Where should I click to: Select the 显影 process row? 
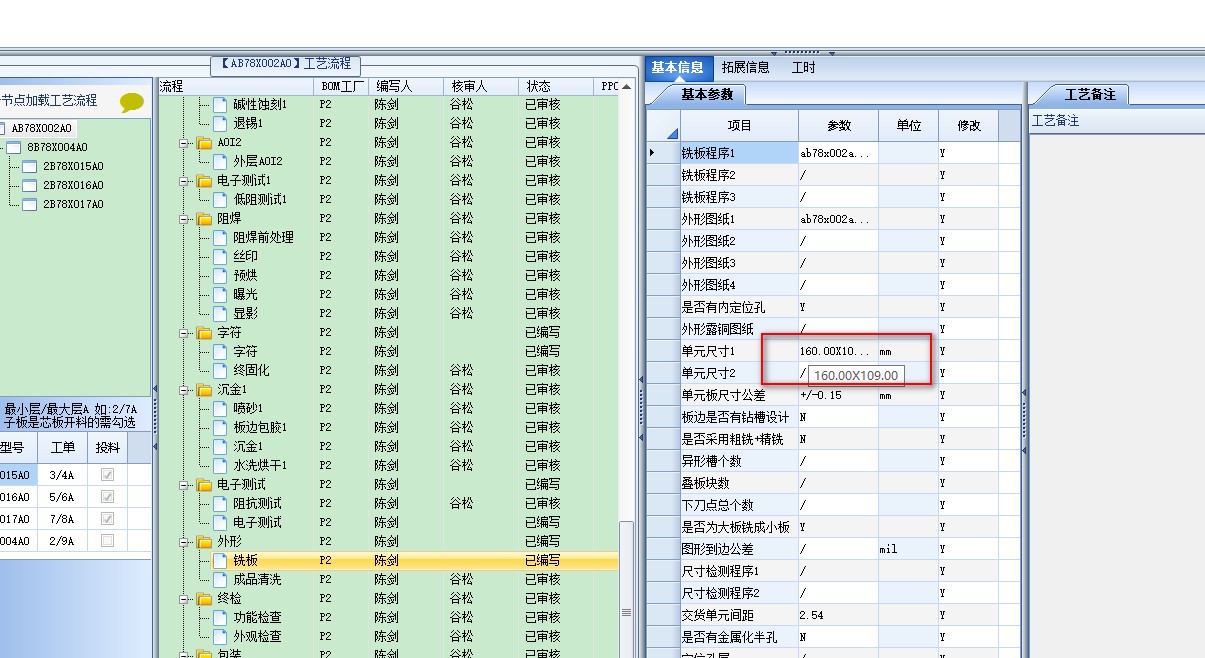pos(388,314)
